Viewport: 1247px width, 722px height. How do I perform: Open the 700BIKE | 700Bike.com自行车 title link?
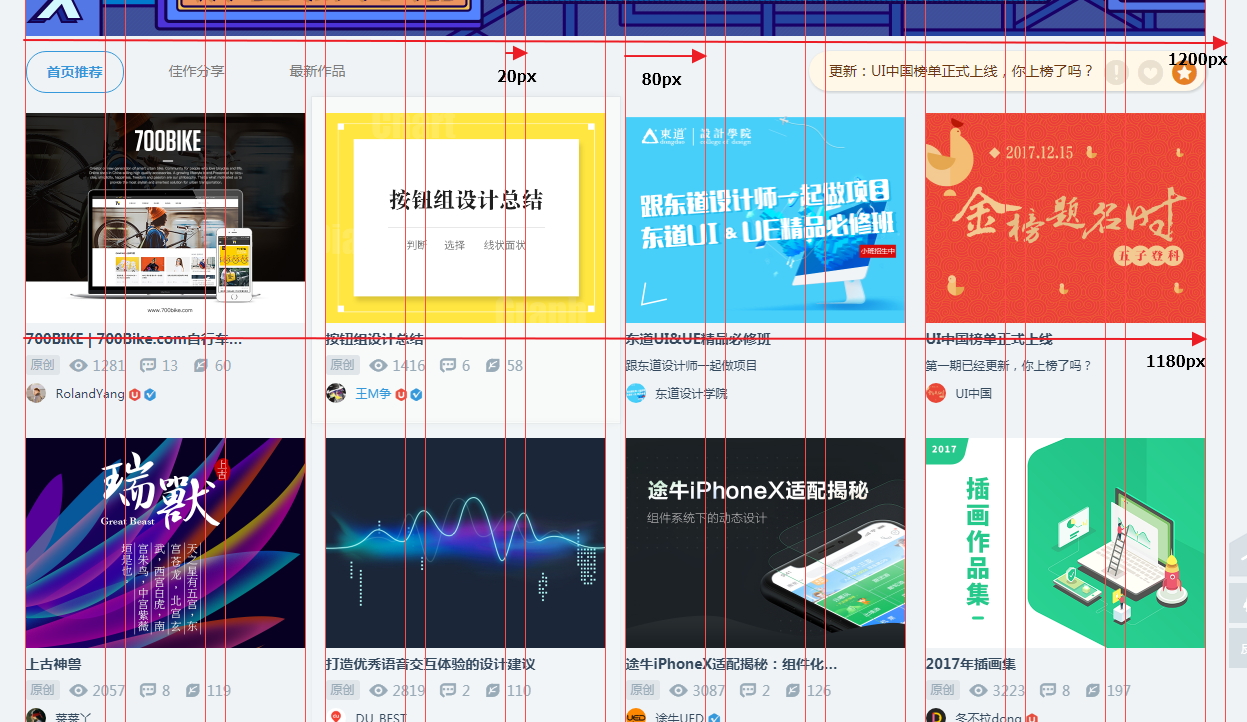tap(134, 339)
